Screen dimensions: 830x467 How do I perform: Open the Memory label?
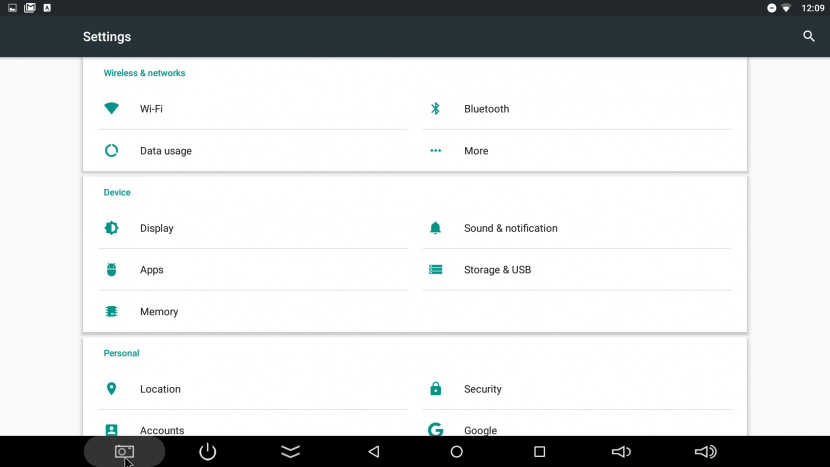point(159,312)
